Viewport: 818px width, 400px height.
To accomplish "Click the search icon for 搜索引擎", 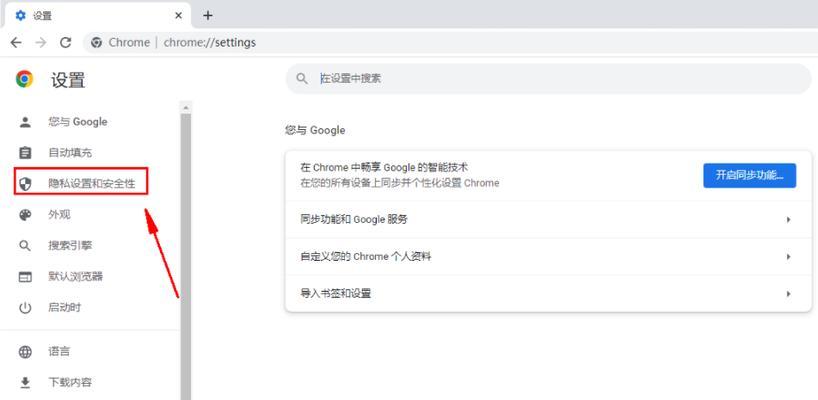I will click(25, 246).
